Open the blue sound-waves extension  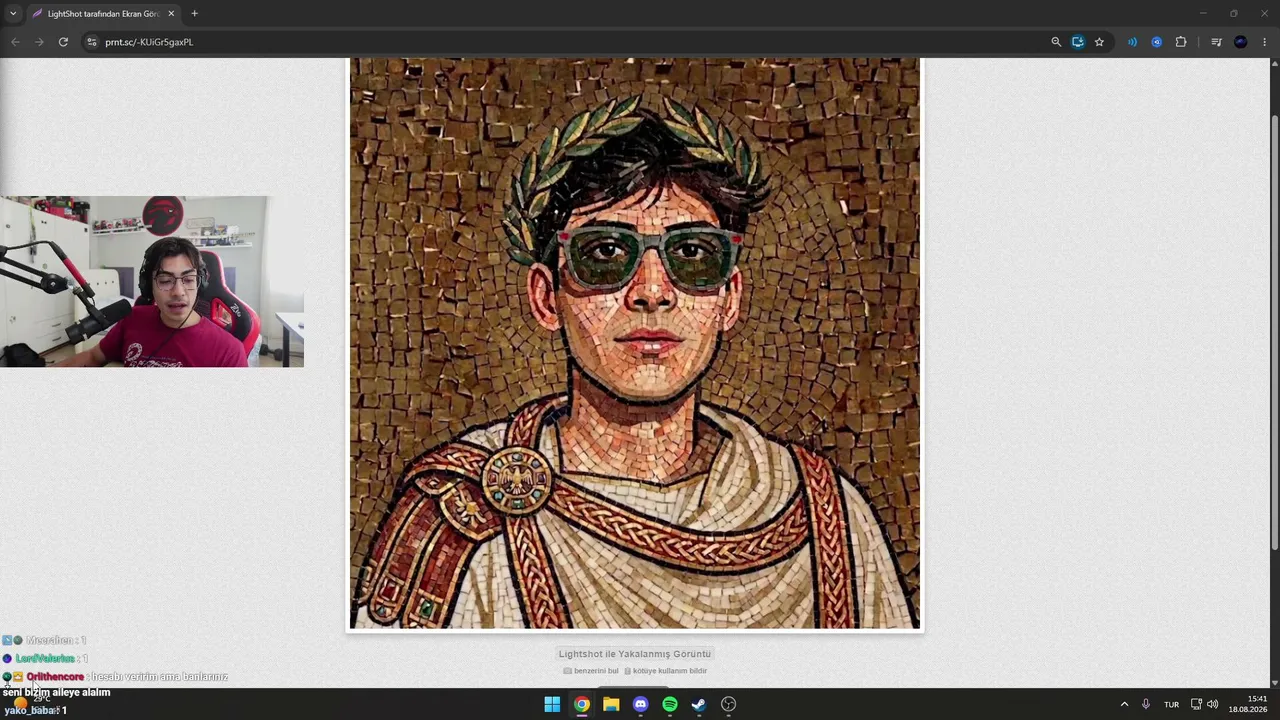(1132, 42)
